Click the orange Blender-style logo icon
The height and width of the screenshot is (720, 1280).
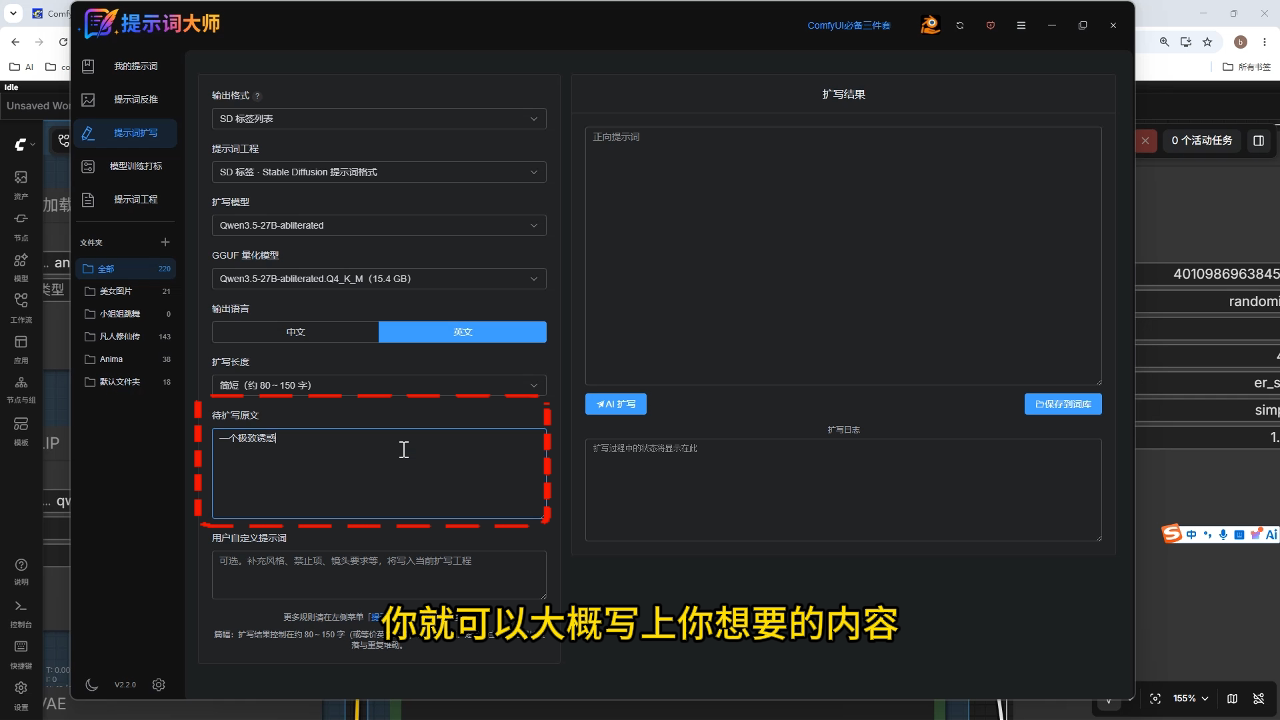tap(930, 25)
